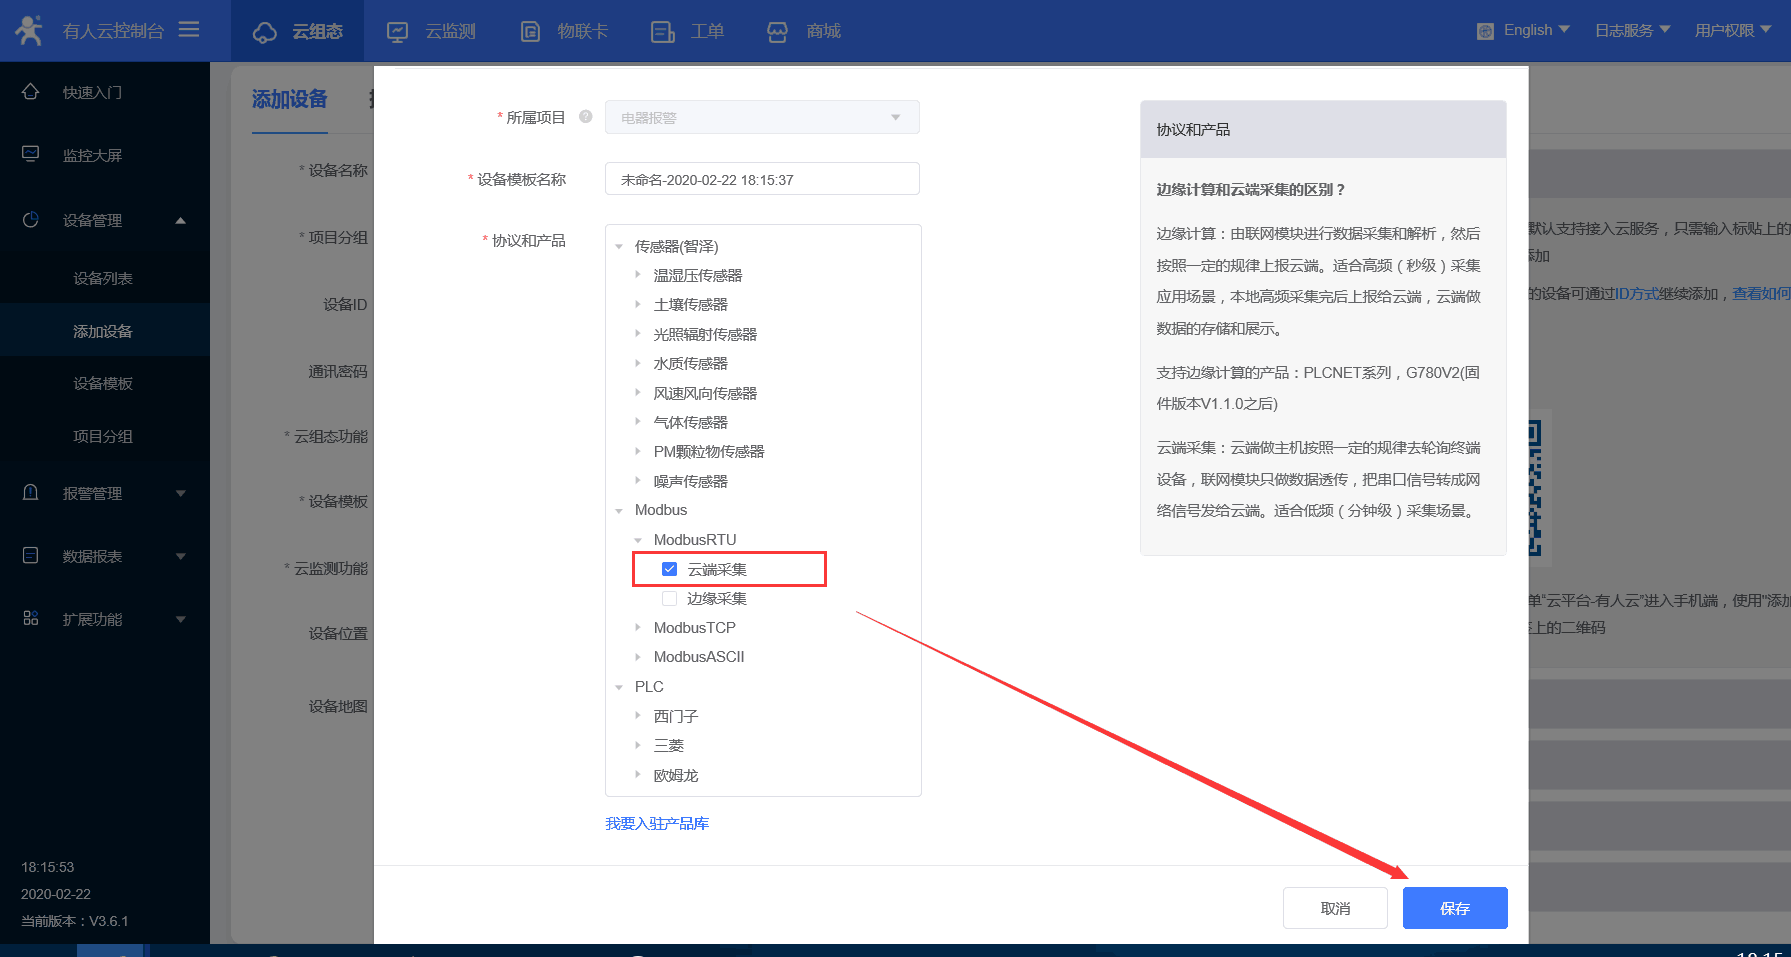1791x957 pixels.
Task: Click the hamburger menu icon in header
Action: tap(189, 30)
